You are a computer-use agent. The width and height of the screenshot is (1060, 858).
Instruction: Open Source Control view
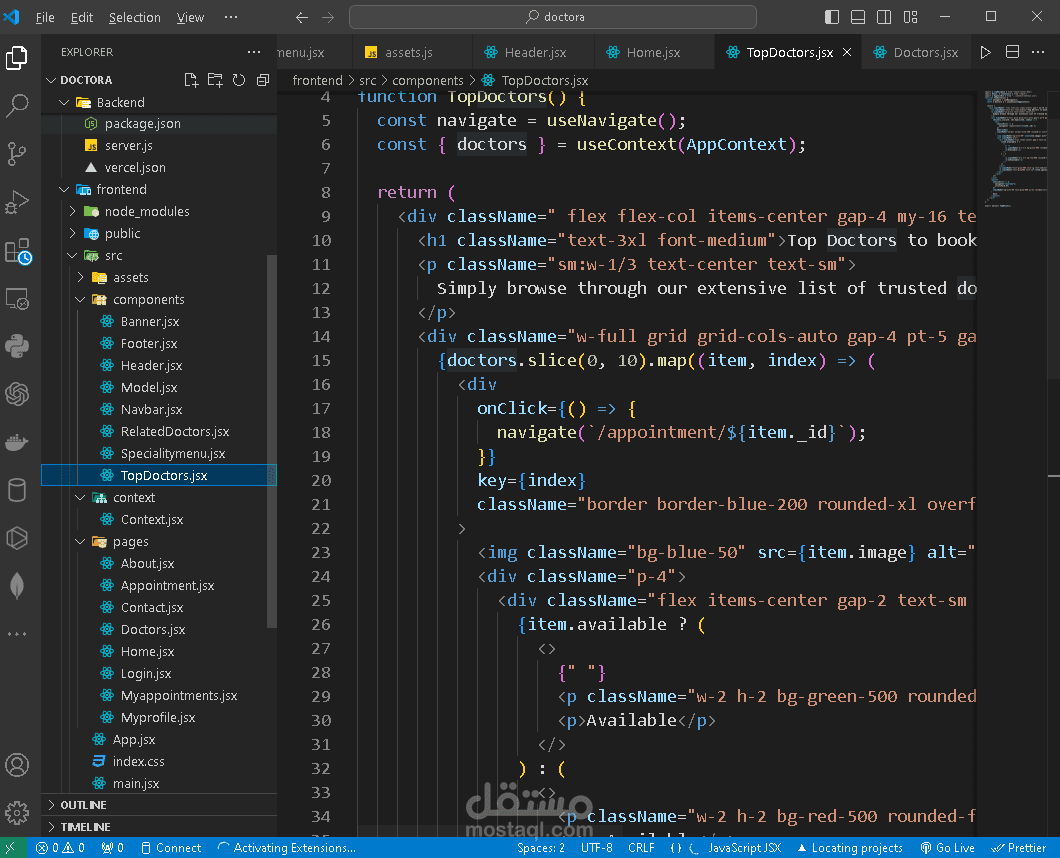(17, 153)
